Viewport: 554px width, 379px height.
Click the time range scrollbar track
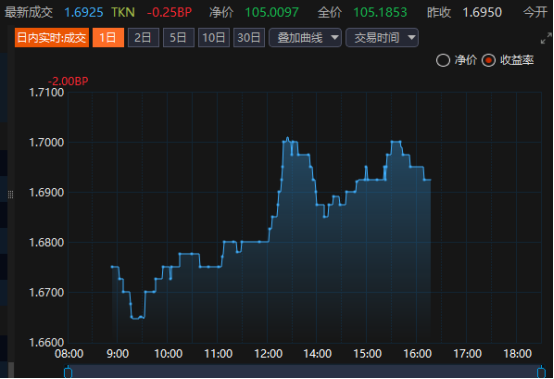(x=305, y=372)
